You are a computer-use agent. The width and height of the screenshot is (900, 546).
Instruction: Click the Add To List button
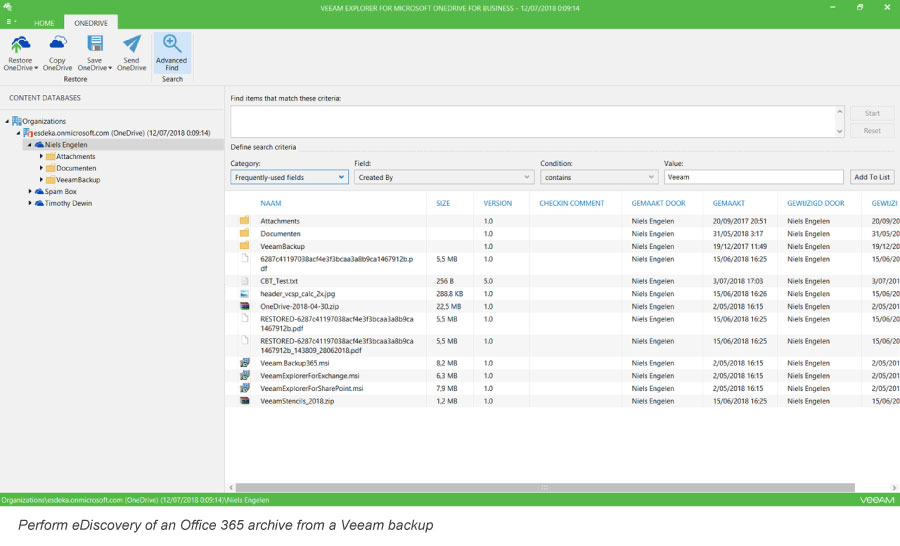click(872, 177)
